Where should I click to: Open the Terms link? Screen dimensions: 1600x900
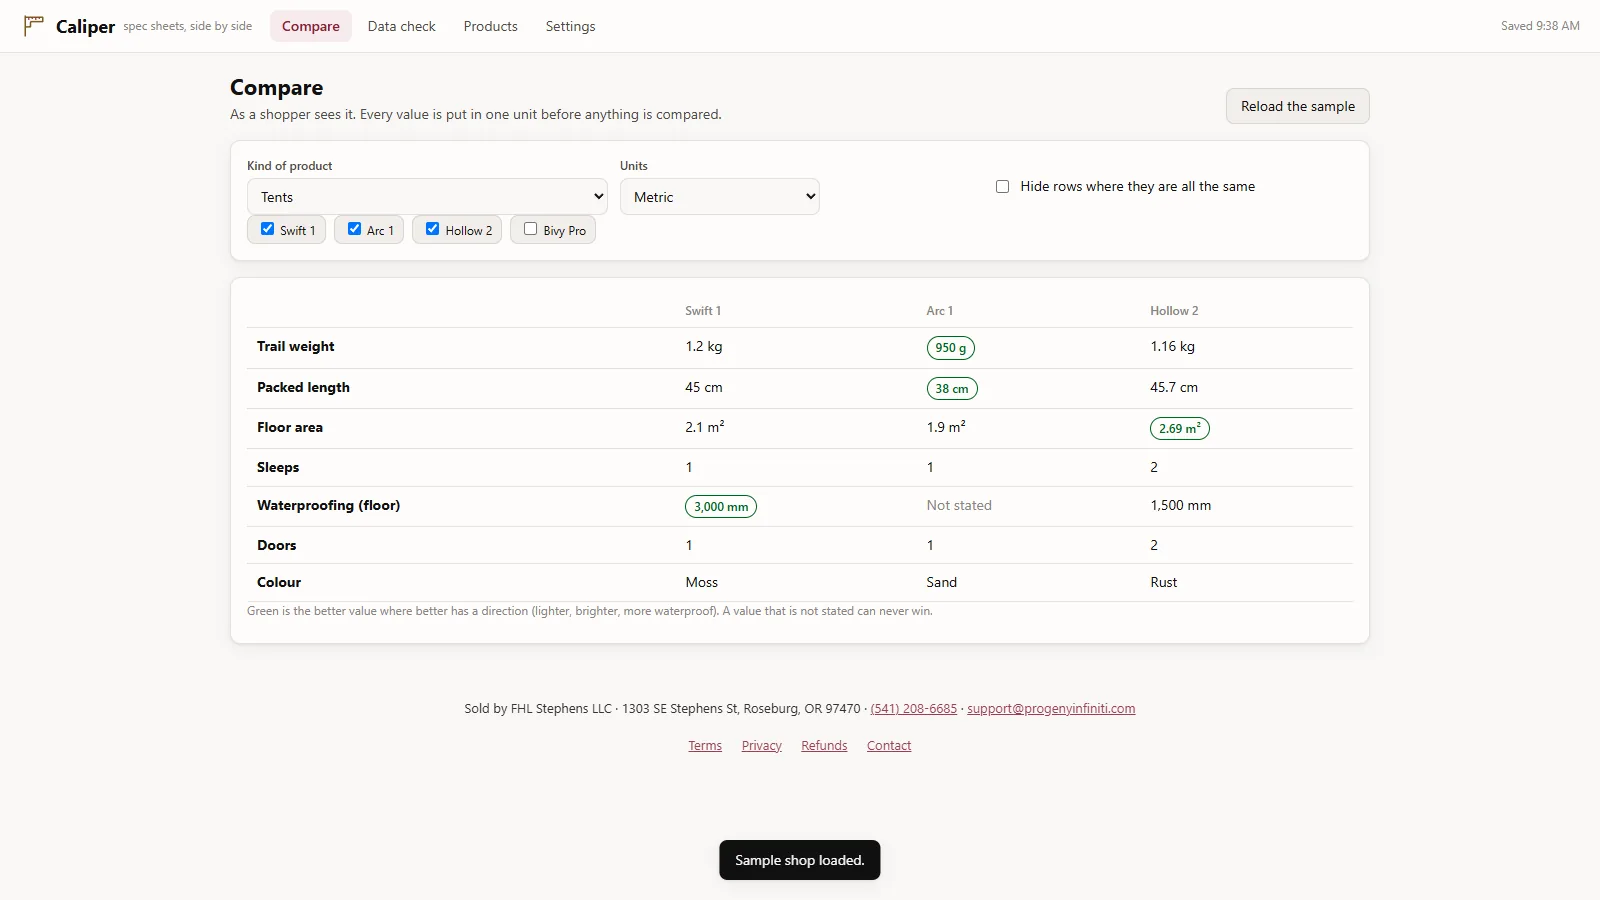point(705,746)
